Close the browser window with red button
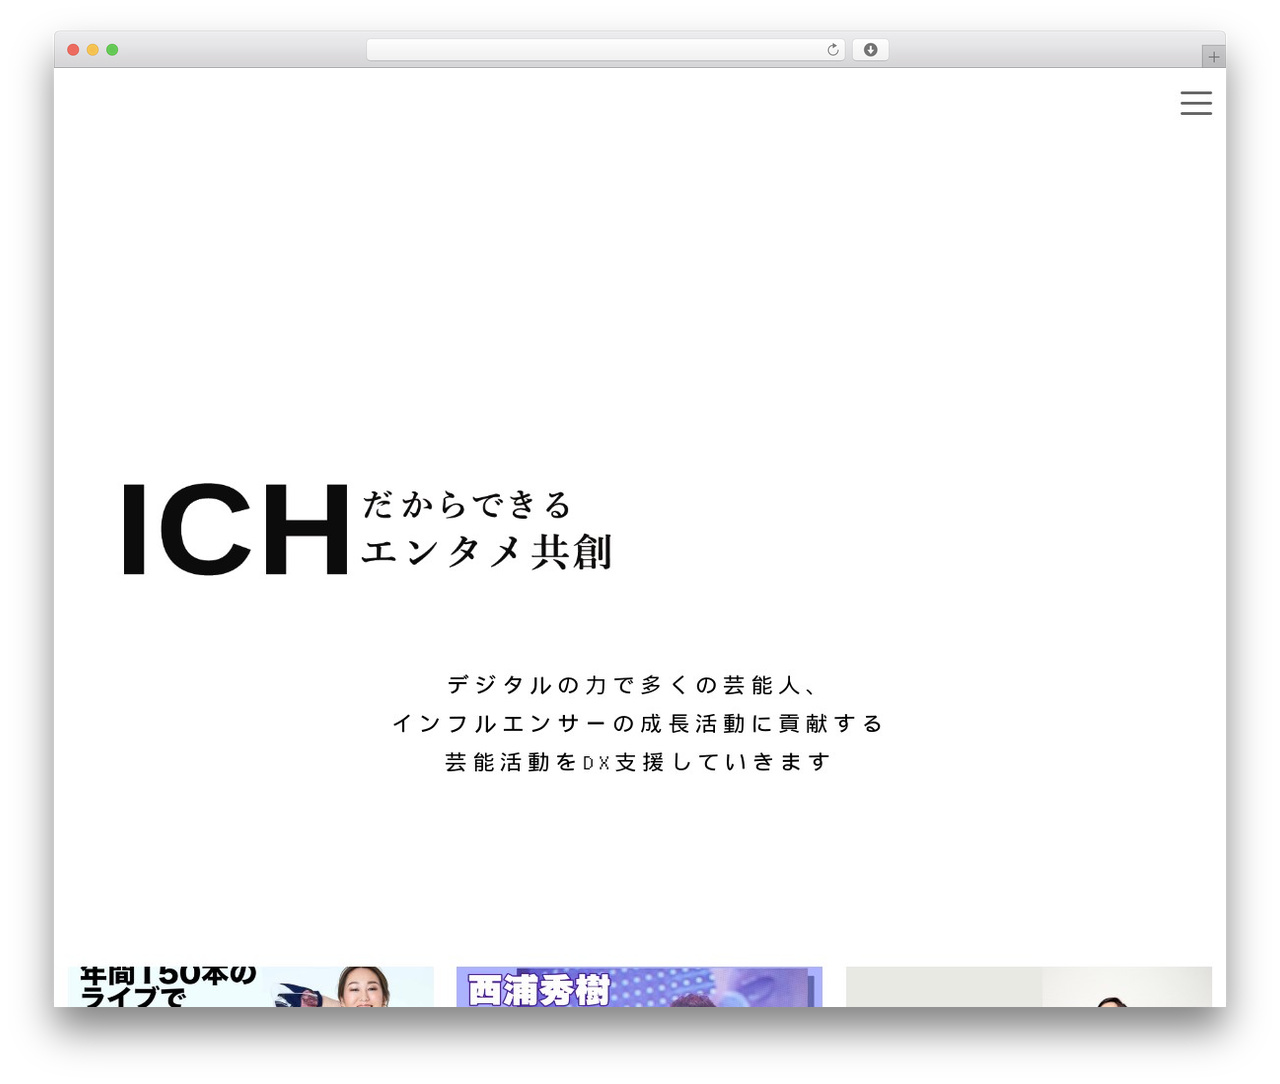 click(x=73, y=50)
